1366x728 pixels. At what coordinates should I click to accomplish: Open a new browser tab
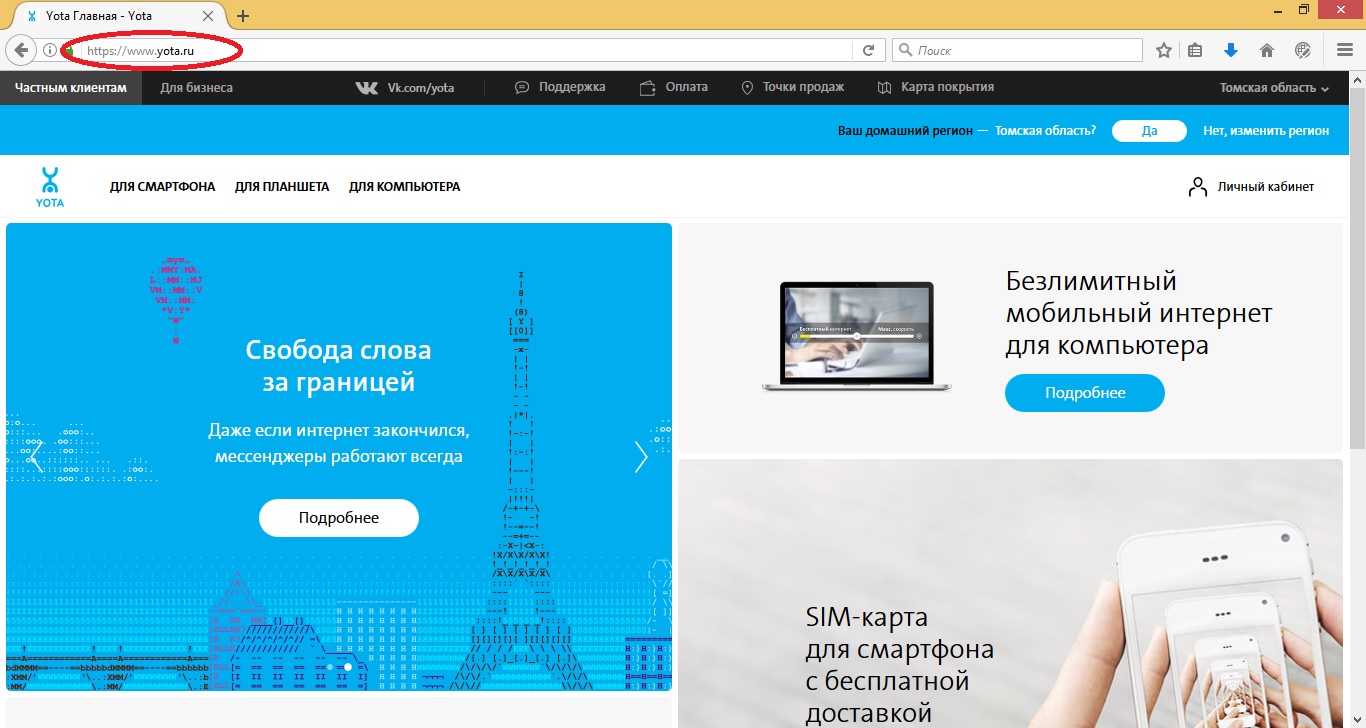click(x=242, y=16)
